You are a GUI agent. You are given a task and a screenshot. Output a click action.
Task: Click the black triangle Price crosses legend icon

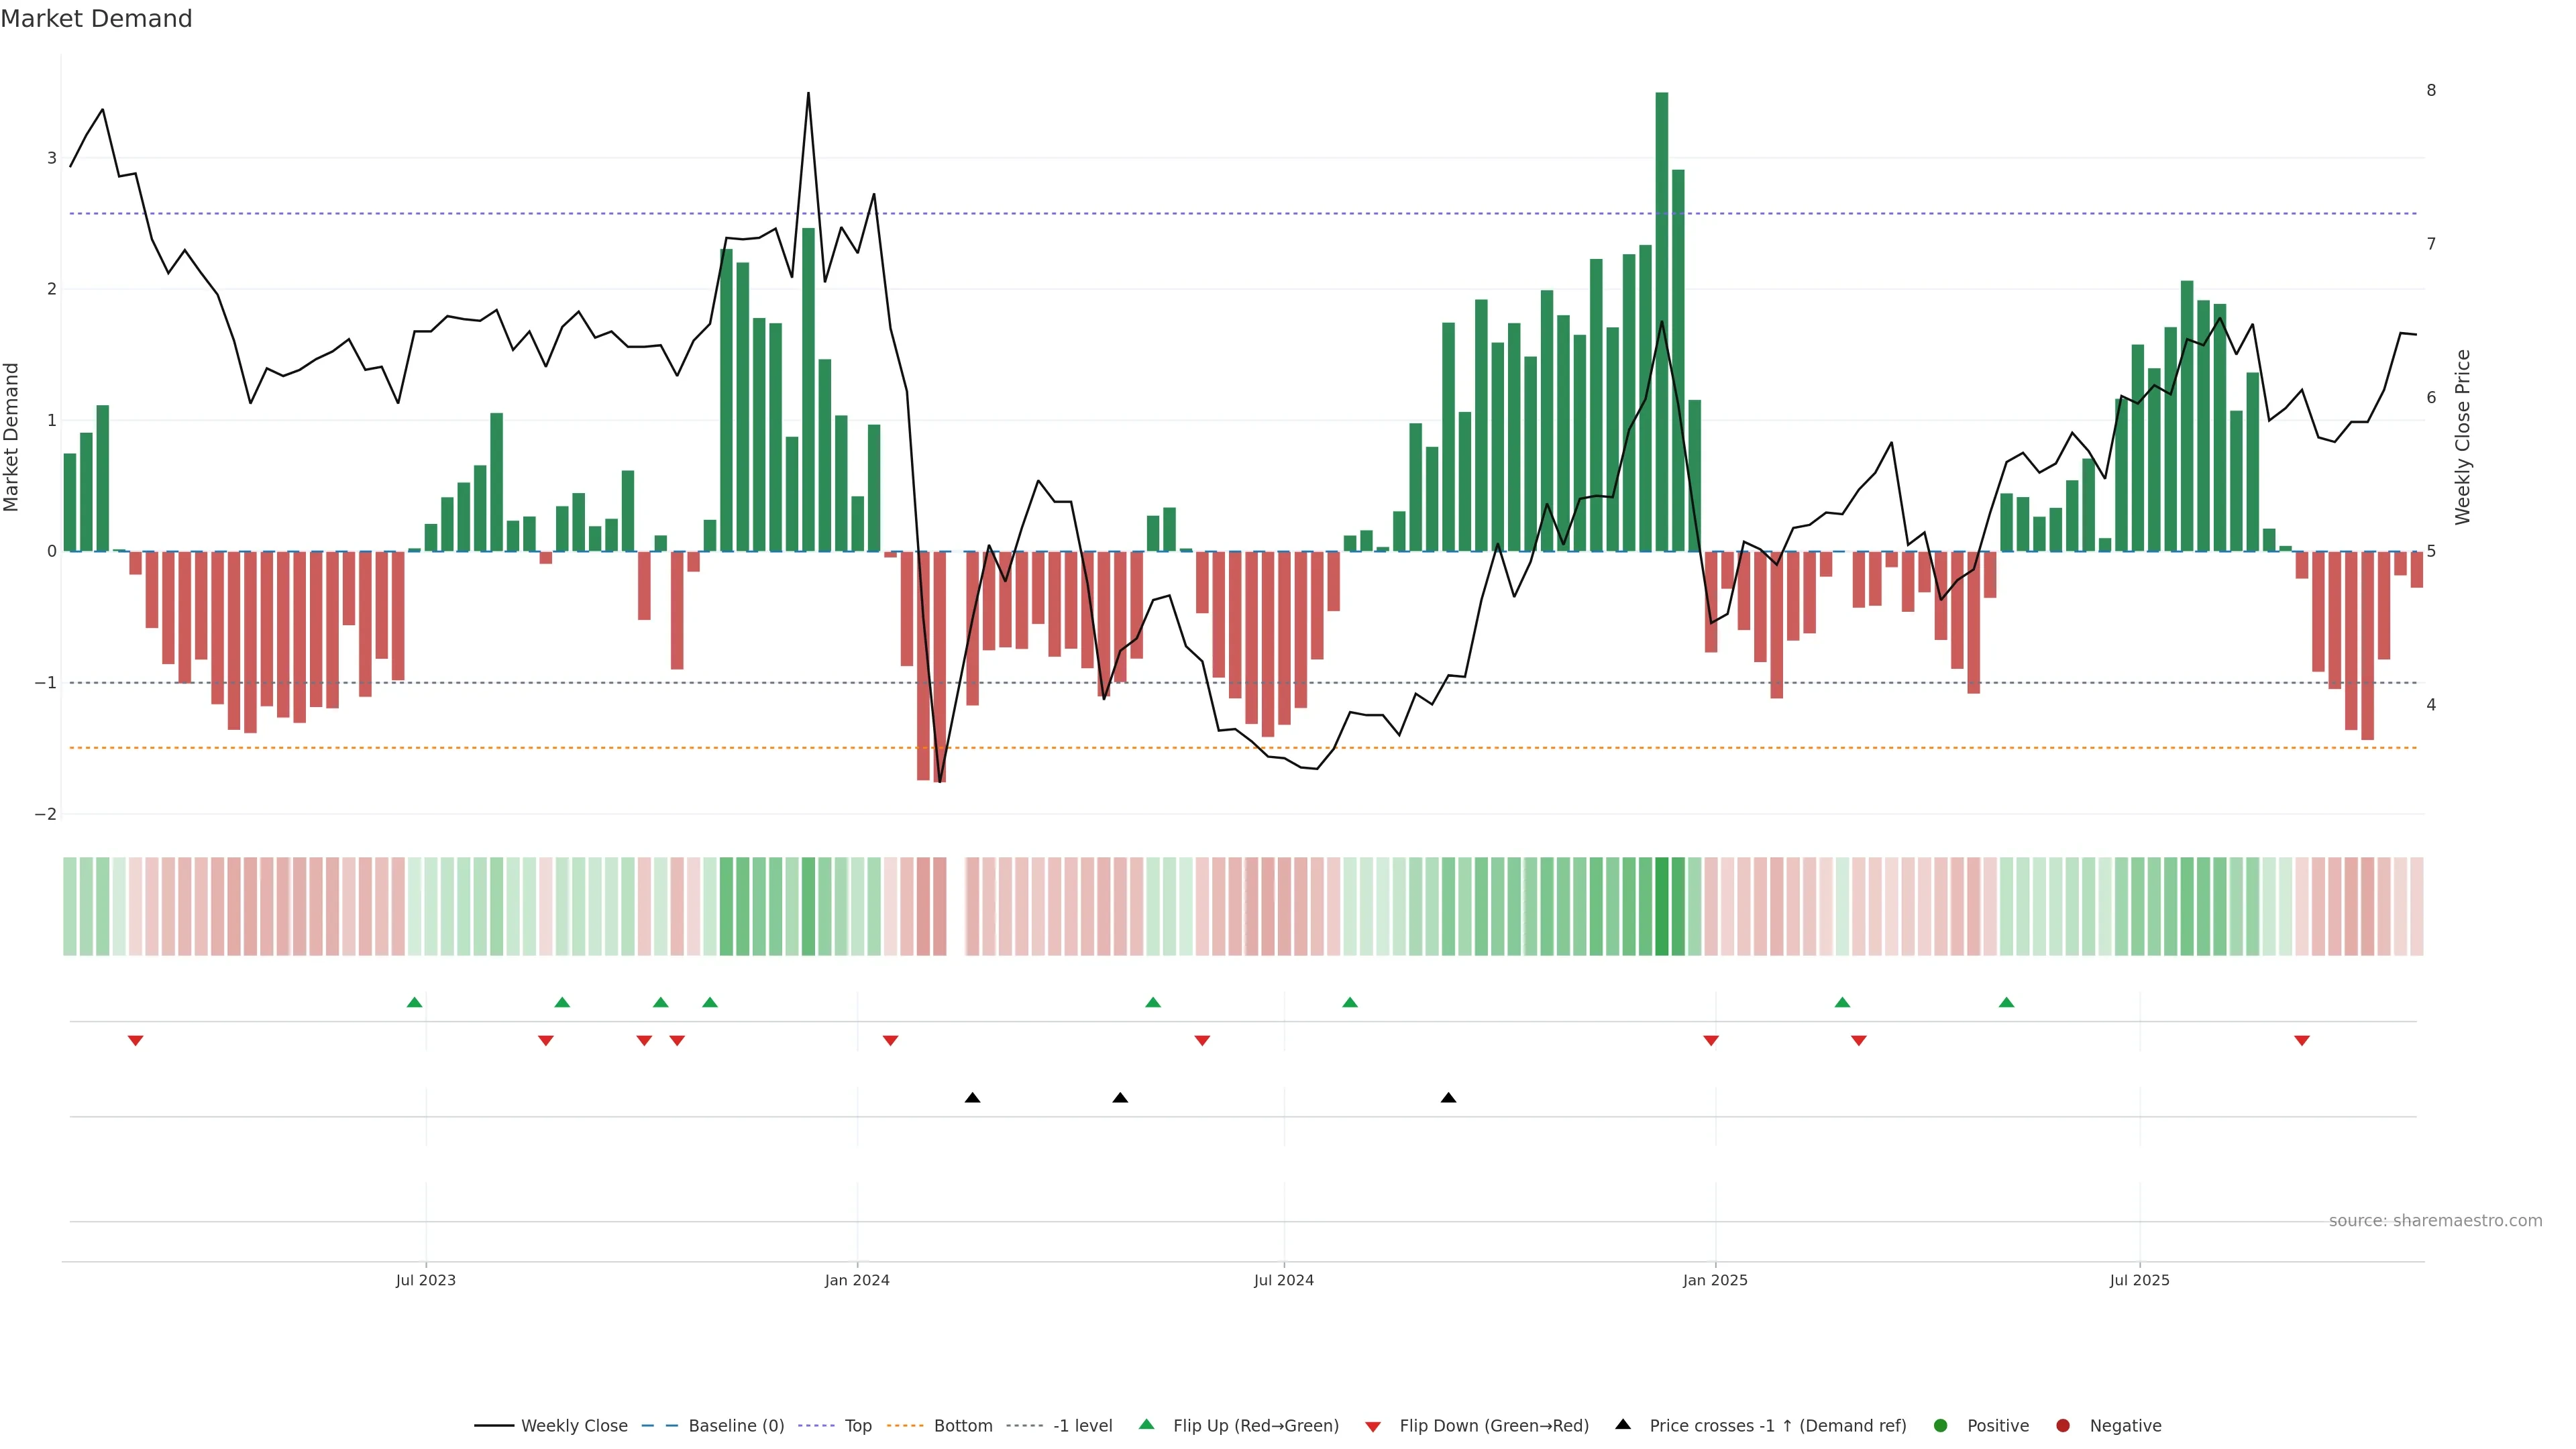click(x=1623, y=1424)
